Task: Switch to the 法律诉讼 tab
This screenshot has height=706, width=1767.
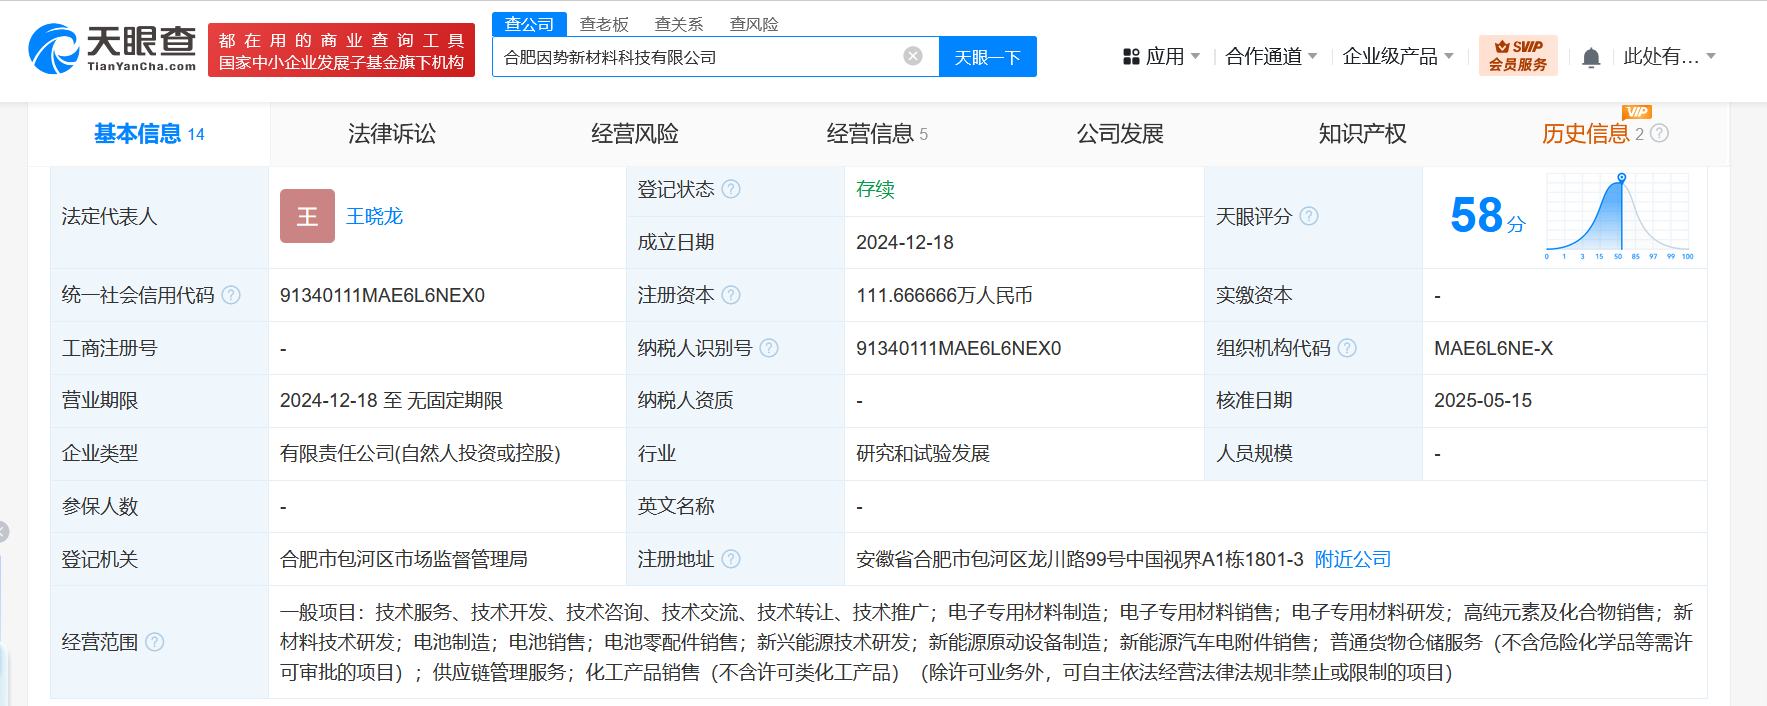Action: tap(391, 134)
